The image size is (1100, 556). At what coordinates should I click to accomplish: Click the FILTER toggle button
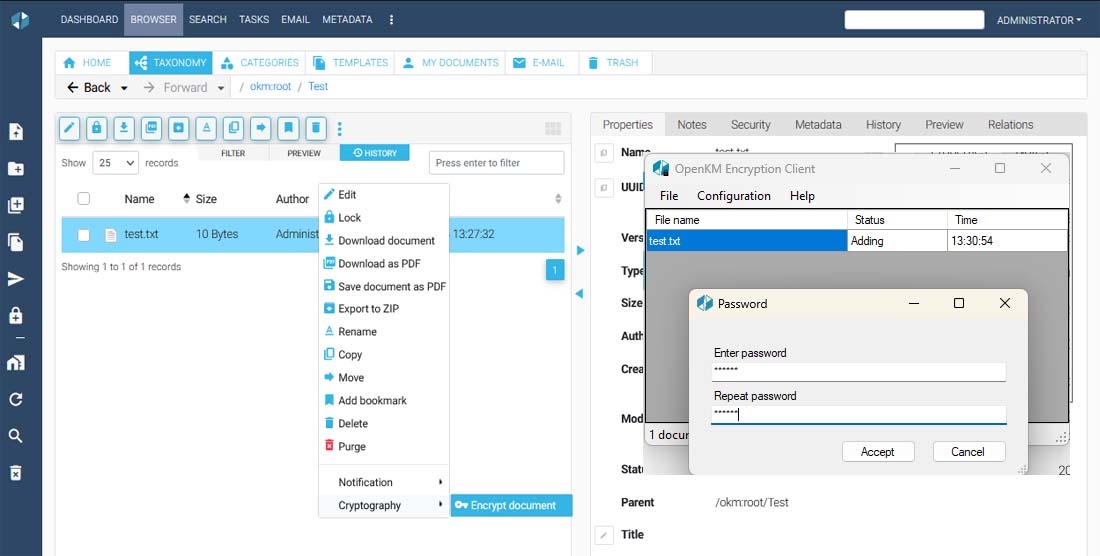click(x=233, y=153)
